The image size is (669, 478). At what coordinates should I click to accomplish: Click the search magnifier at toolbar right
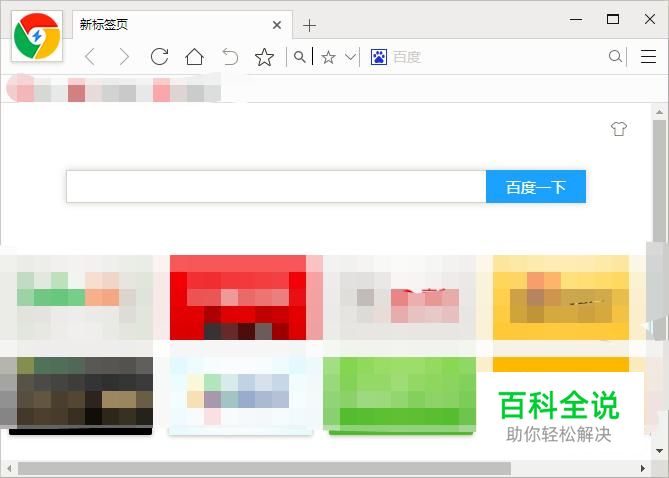tap(615, 56)
